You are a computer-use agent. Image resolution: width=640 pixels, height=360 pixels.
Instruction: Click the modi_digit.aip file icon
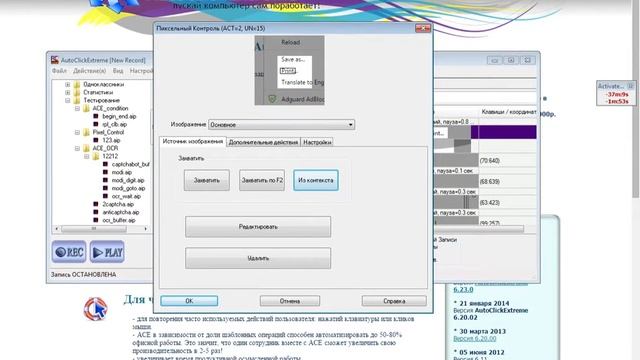tap(105, 180)
